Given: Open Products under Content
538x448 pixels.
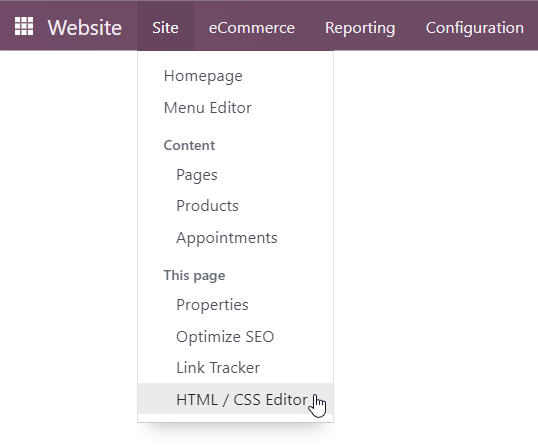Looking at the screenshot, I should pyautogui.click(x=235, y=206).
